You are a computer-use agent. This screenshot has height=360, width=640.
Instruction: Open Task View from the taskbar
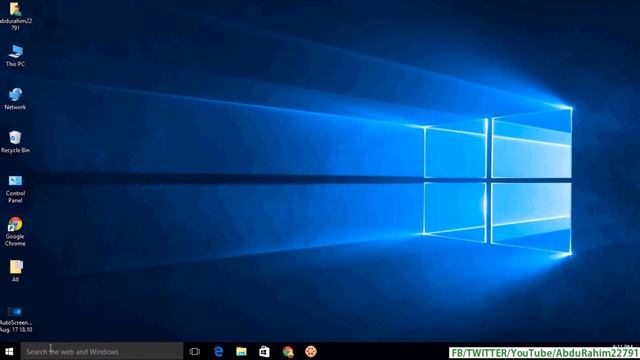pos(195,351)
